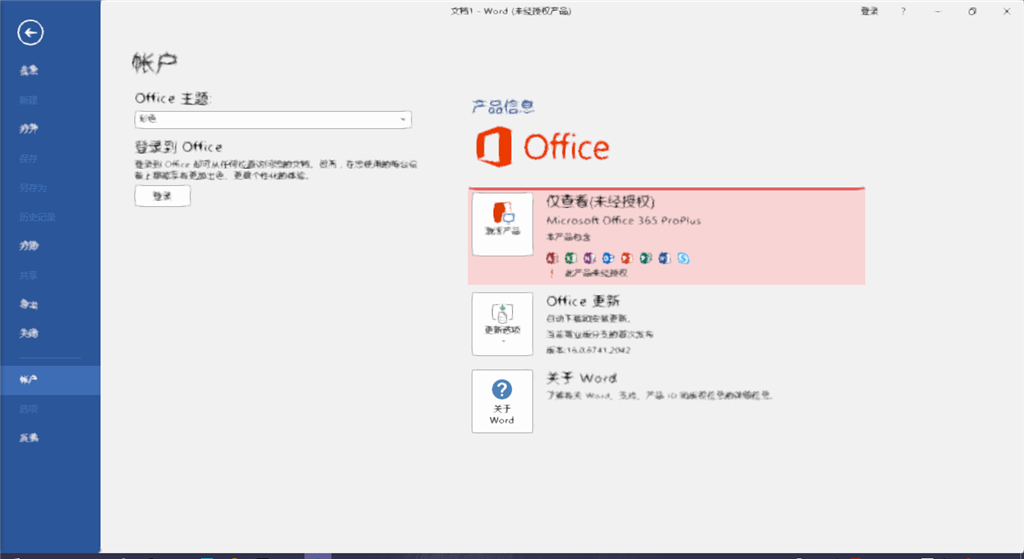Click 关闭 (Close), item above the sidebar divider
Image resolution: width=1024 pixels, height=559 pixels.
coord(29,334)
